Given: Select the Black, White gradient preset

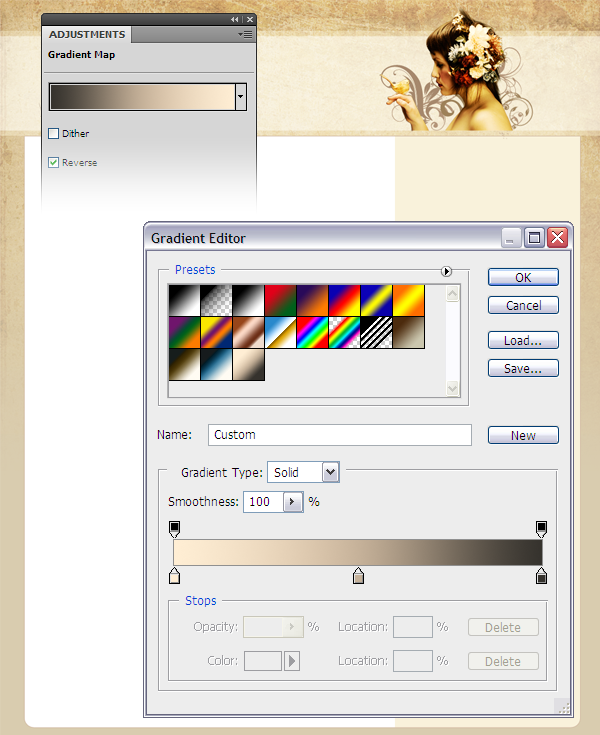Looking at the screenshot, I should (248, 300).
